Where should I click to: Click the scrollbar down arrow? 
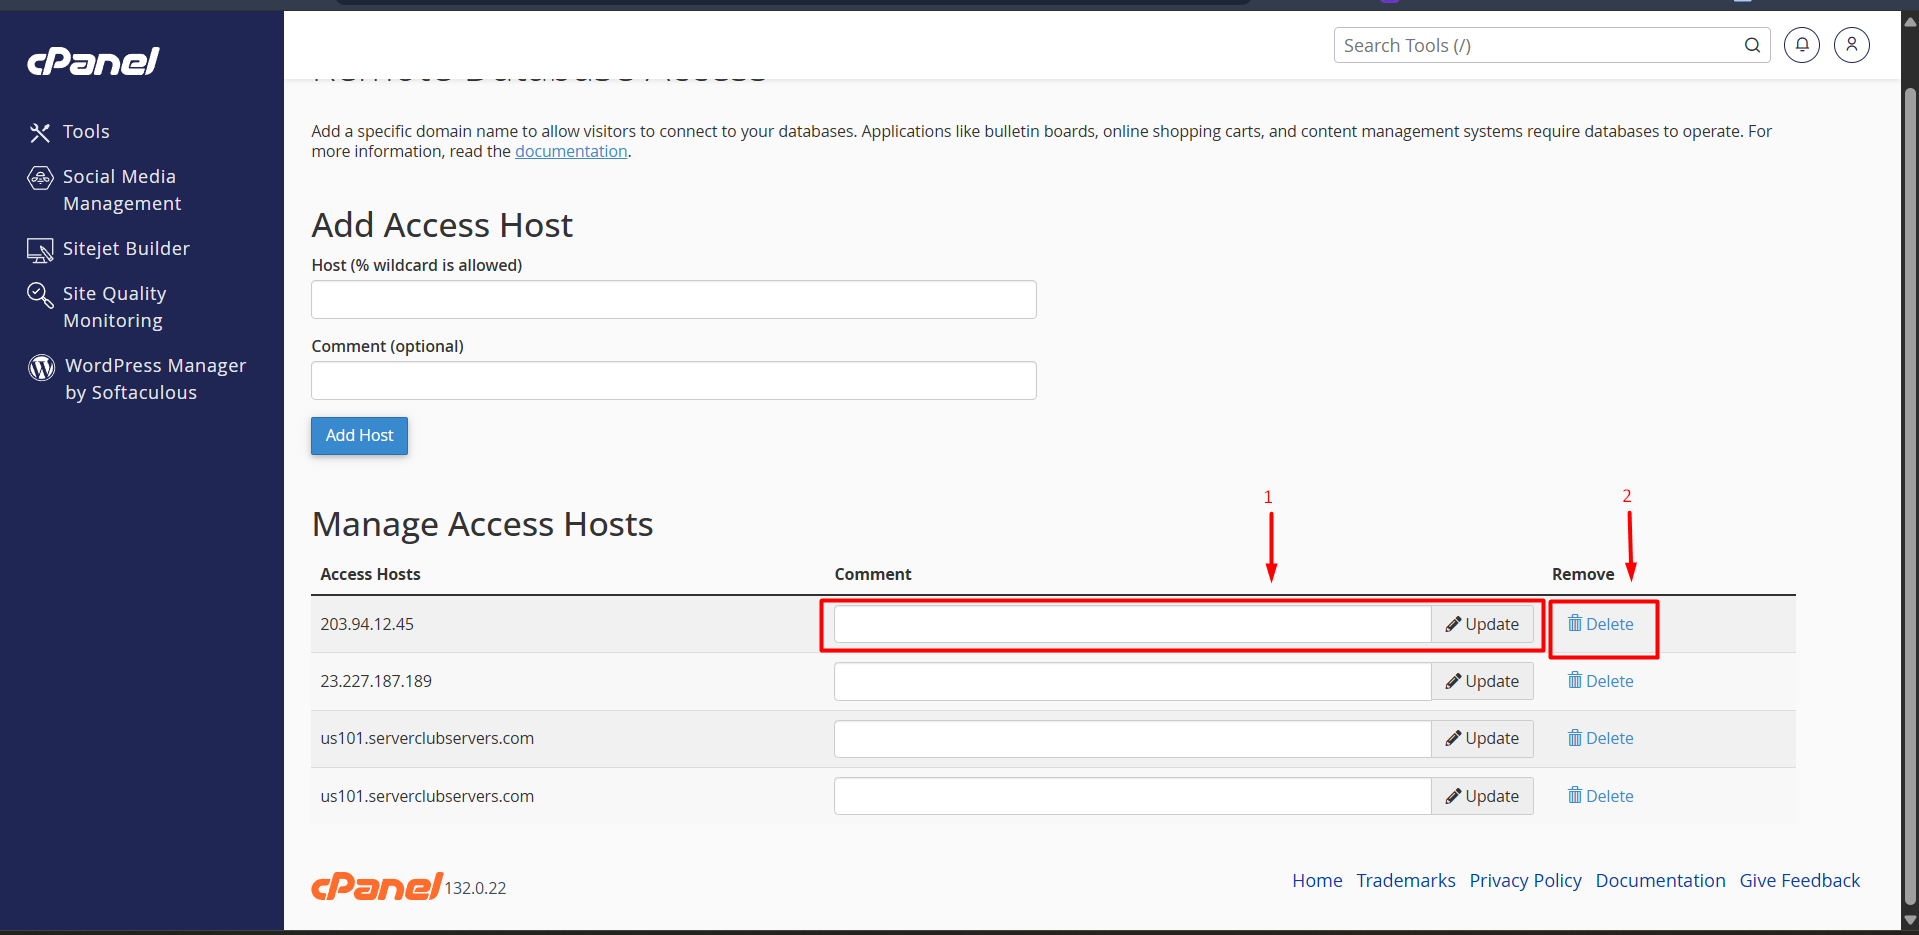[x=1910, y=921]
